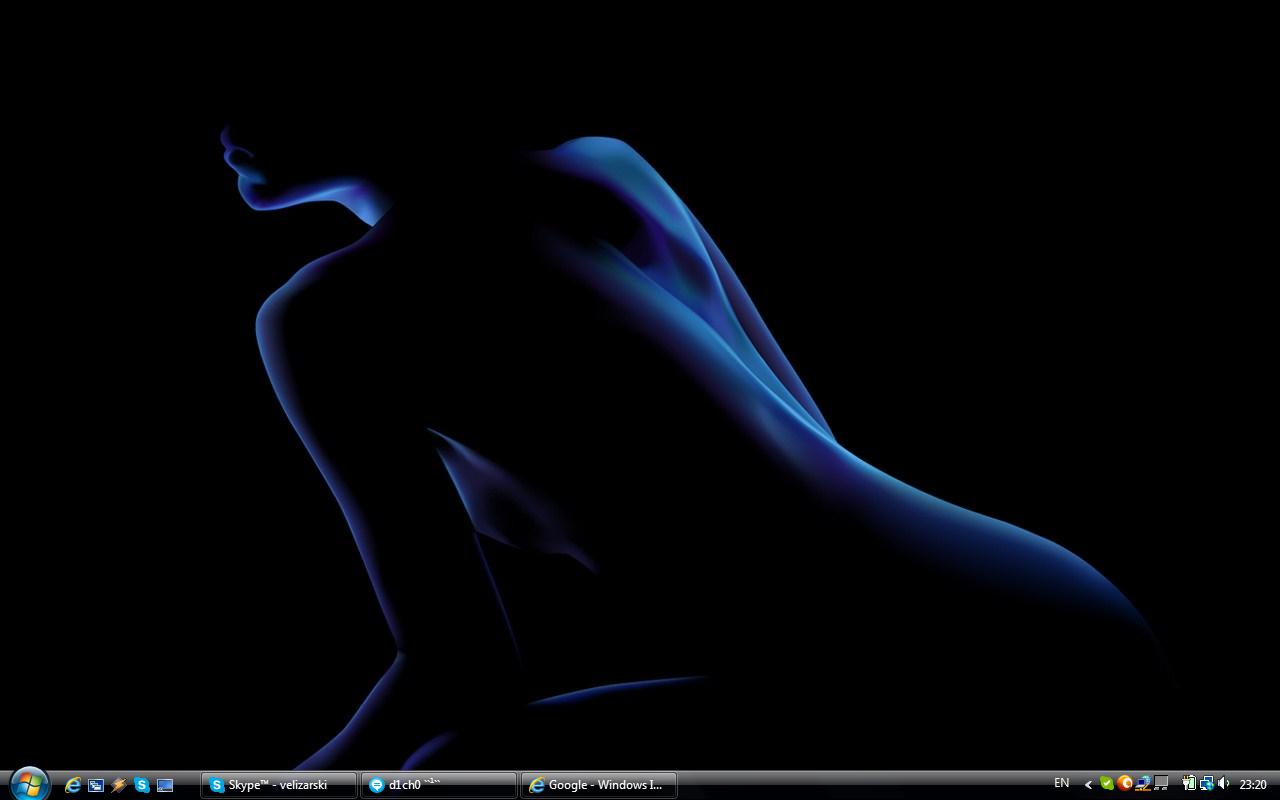Click the green Skype status tray icon
1280x800 pixels.
click(1106, 784)
